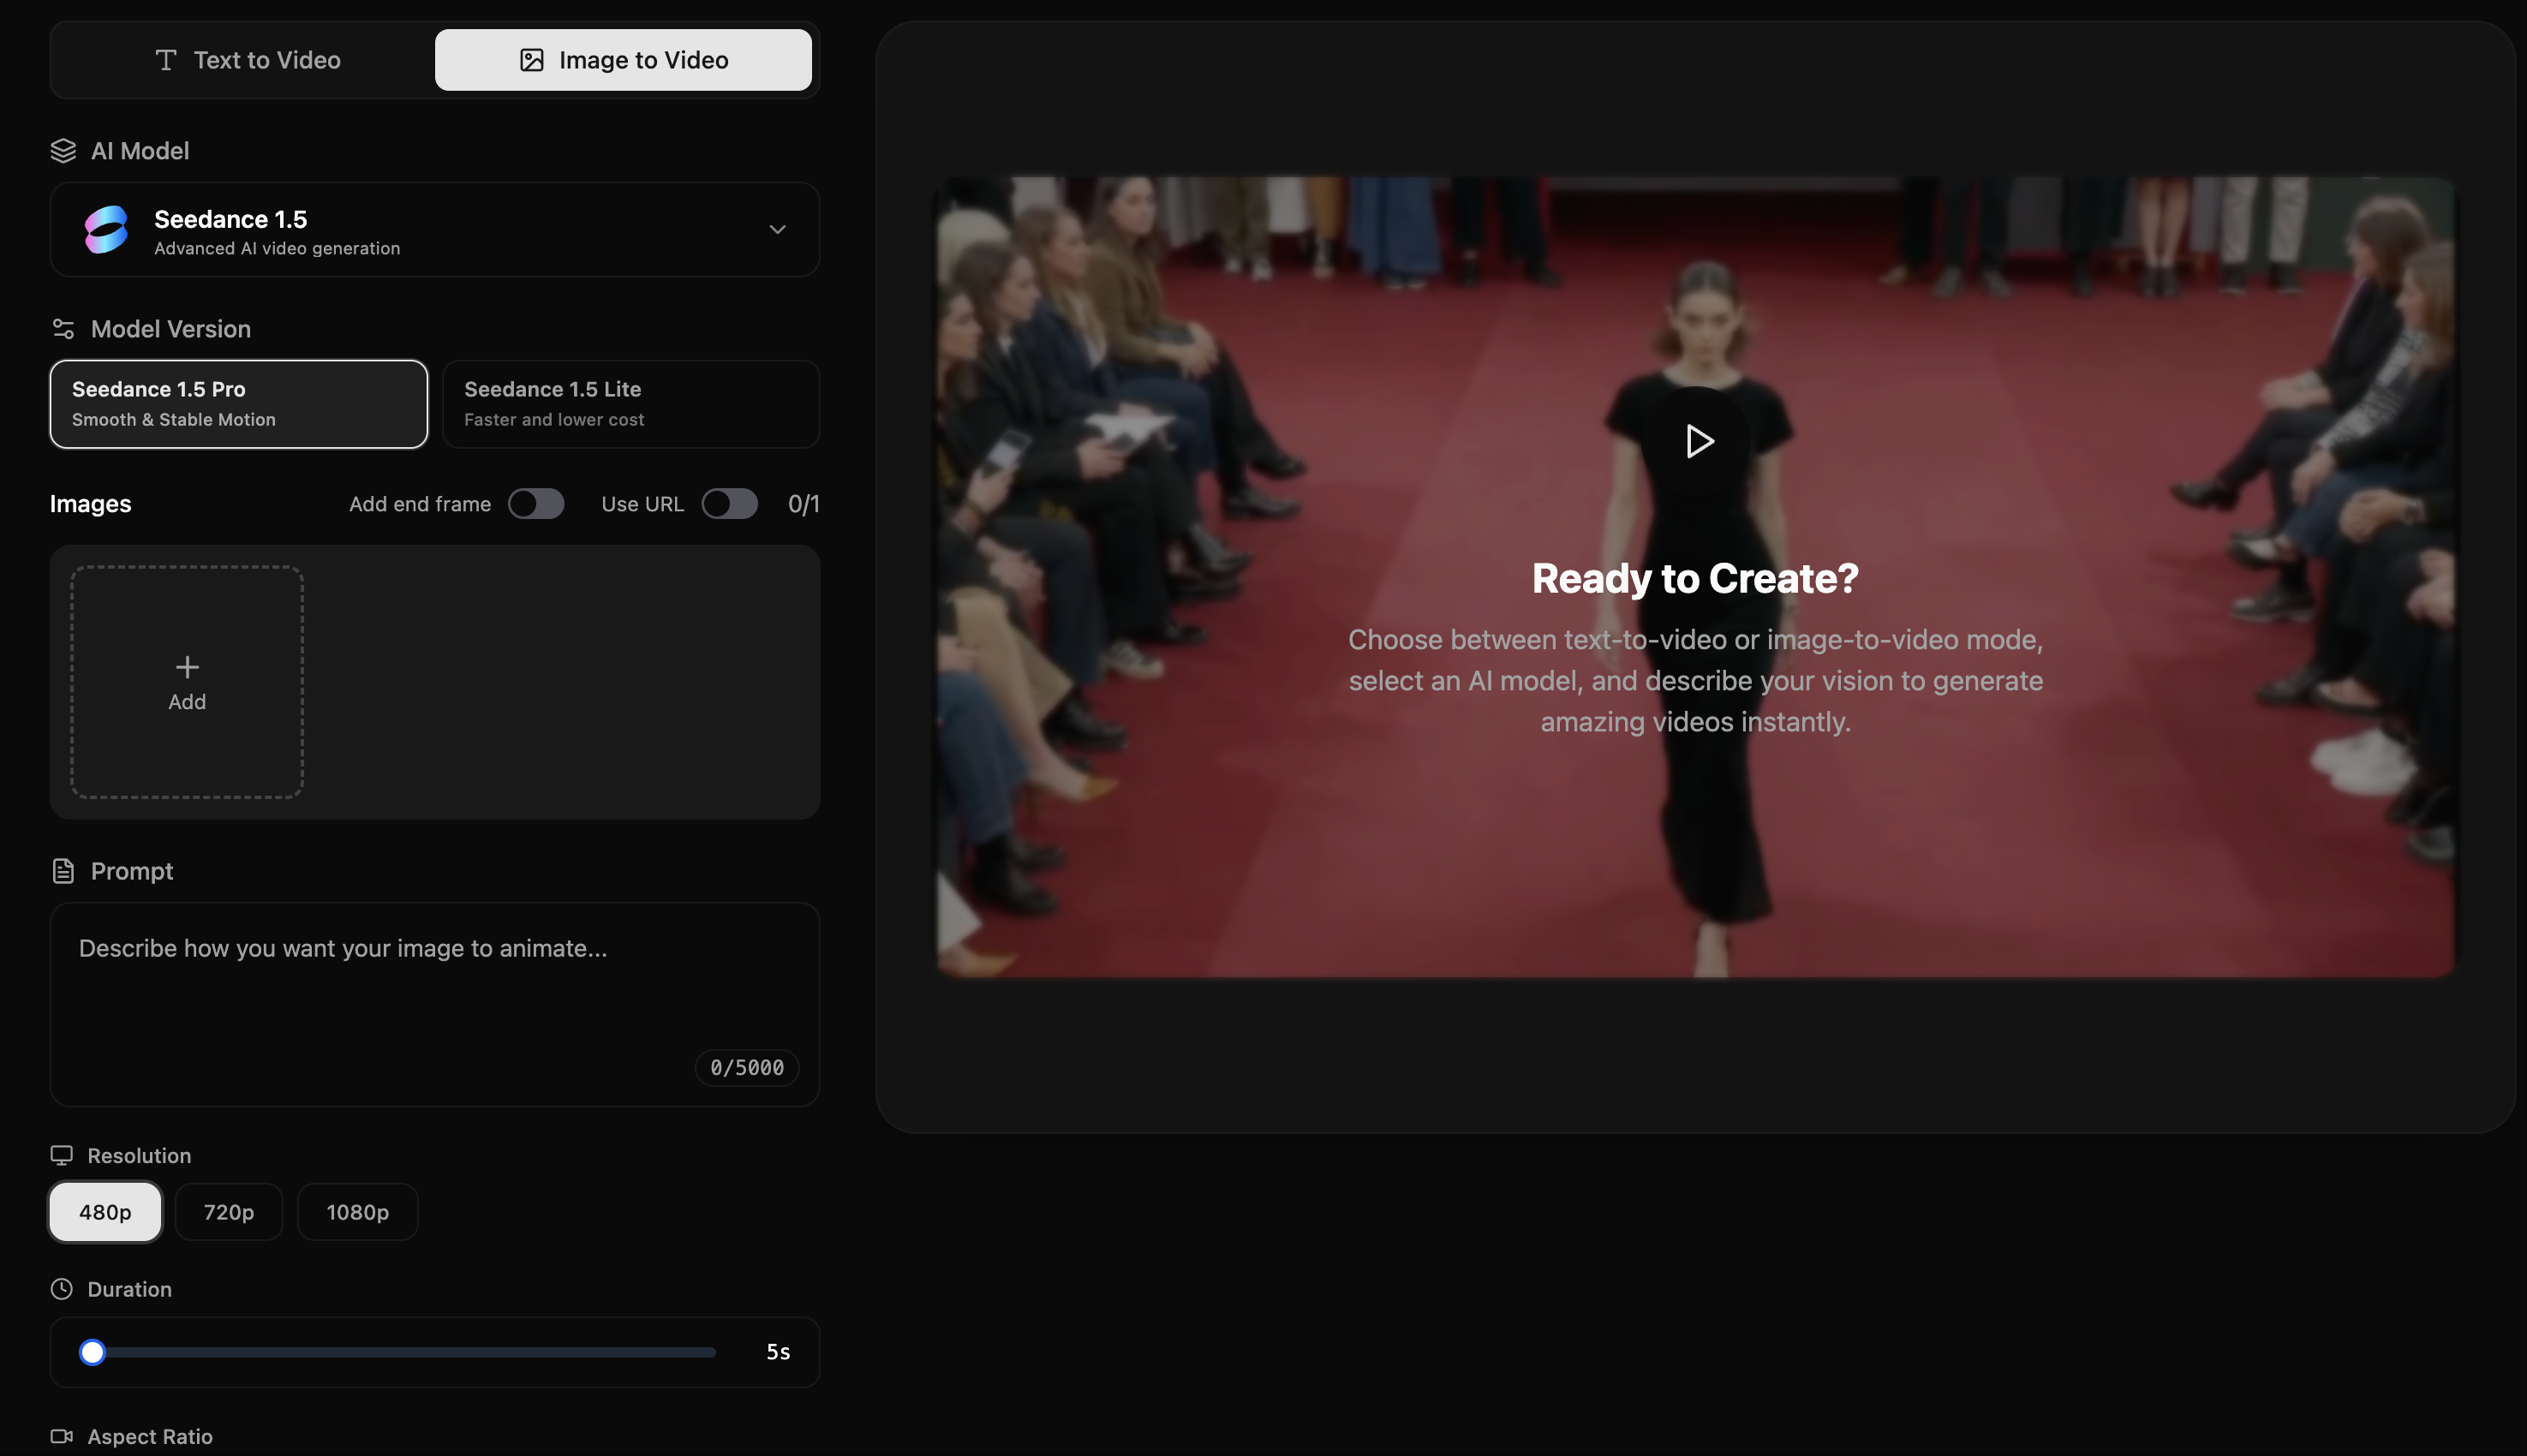Viewport: 2527px width, 1456px height.
Task: Click the Model Version sliders icon
Action: pyautogui.click(x=63, y=329)
